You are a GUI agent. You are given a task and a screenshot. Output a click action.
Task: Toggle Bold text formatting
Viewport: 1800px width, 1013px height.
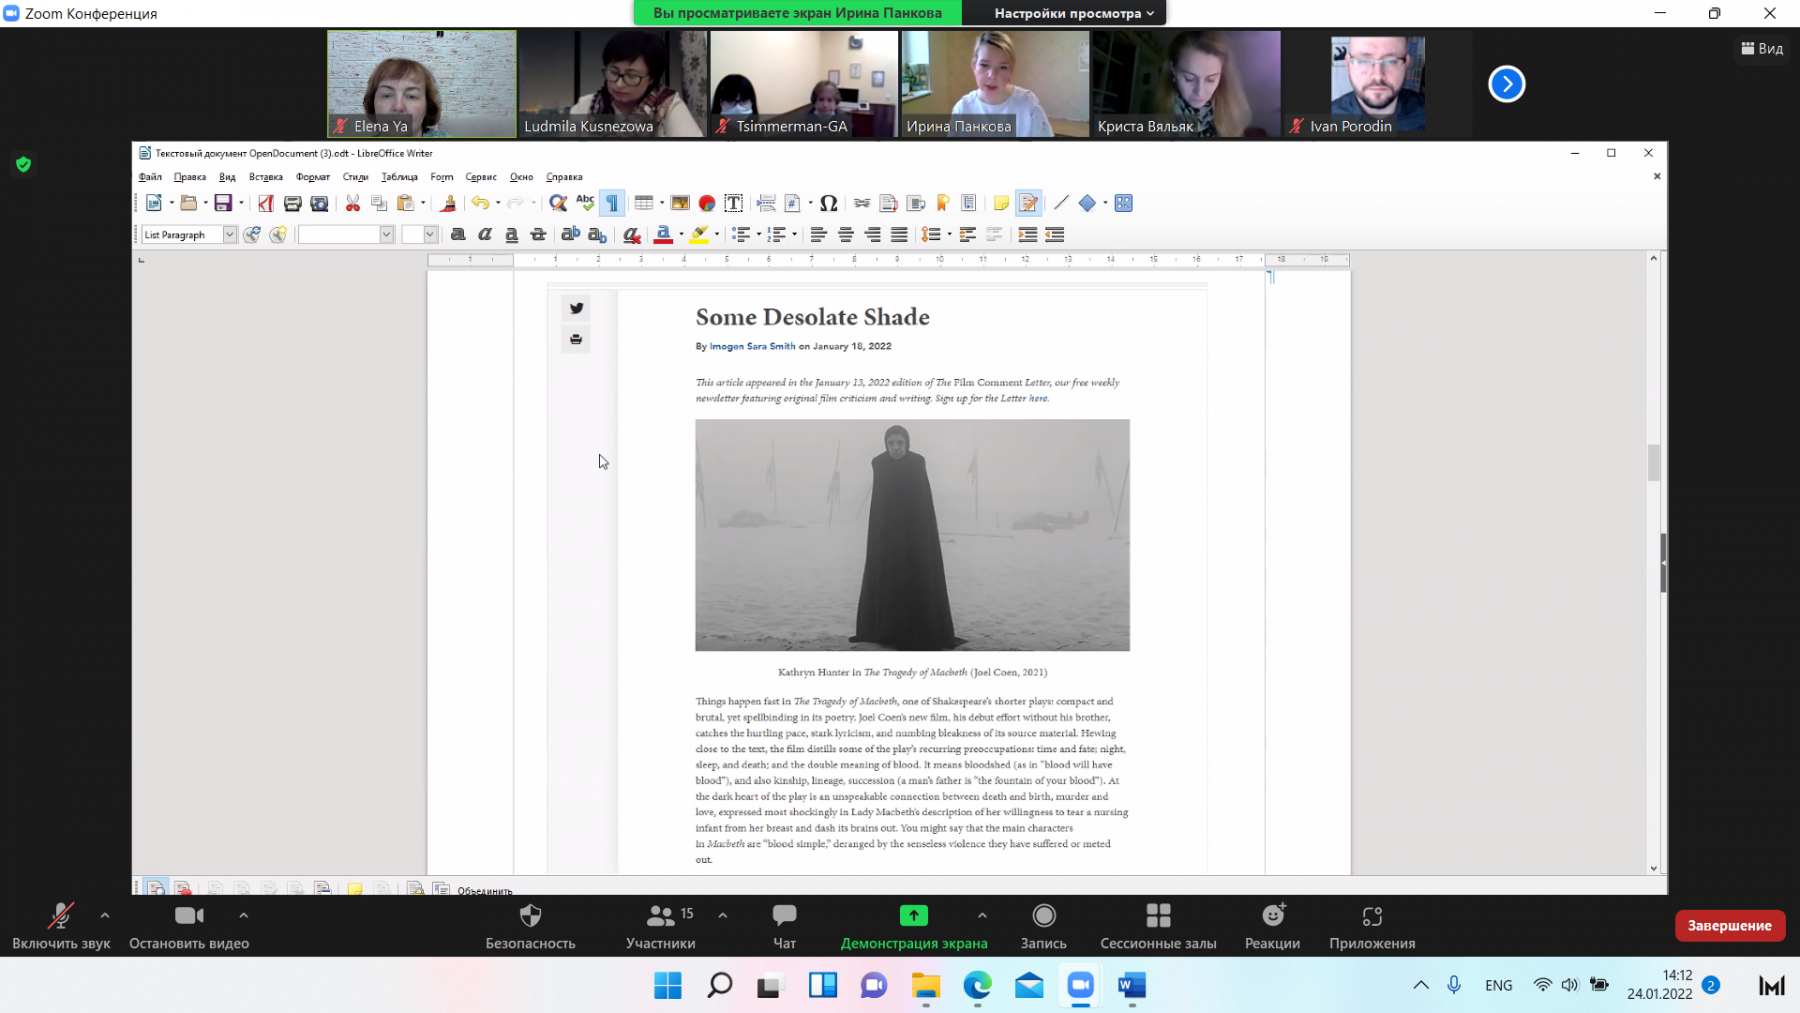tap(458, 234)
